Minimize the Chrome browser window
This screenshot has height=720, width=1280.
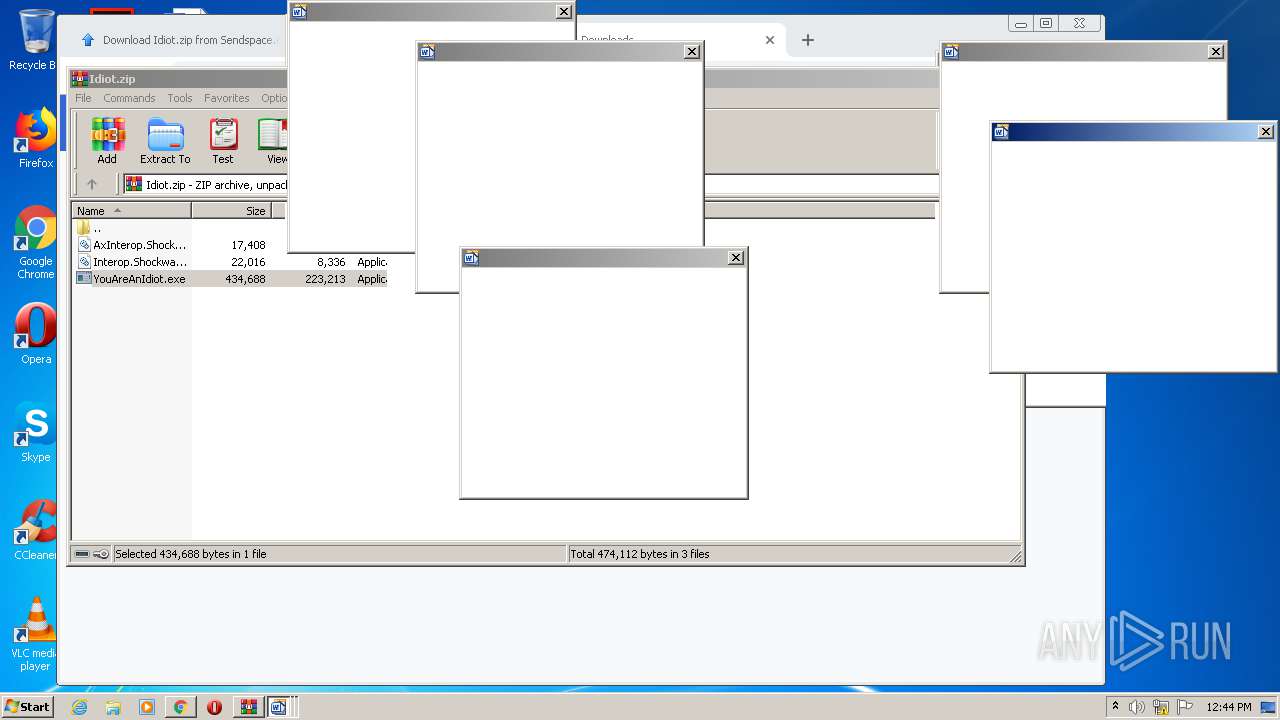[x=1020, y=24]
